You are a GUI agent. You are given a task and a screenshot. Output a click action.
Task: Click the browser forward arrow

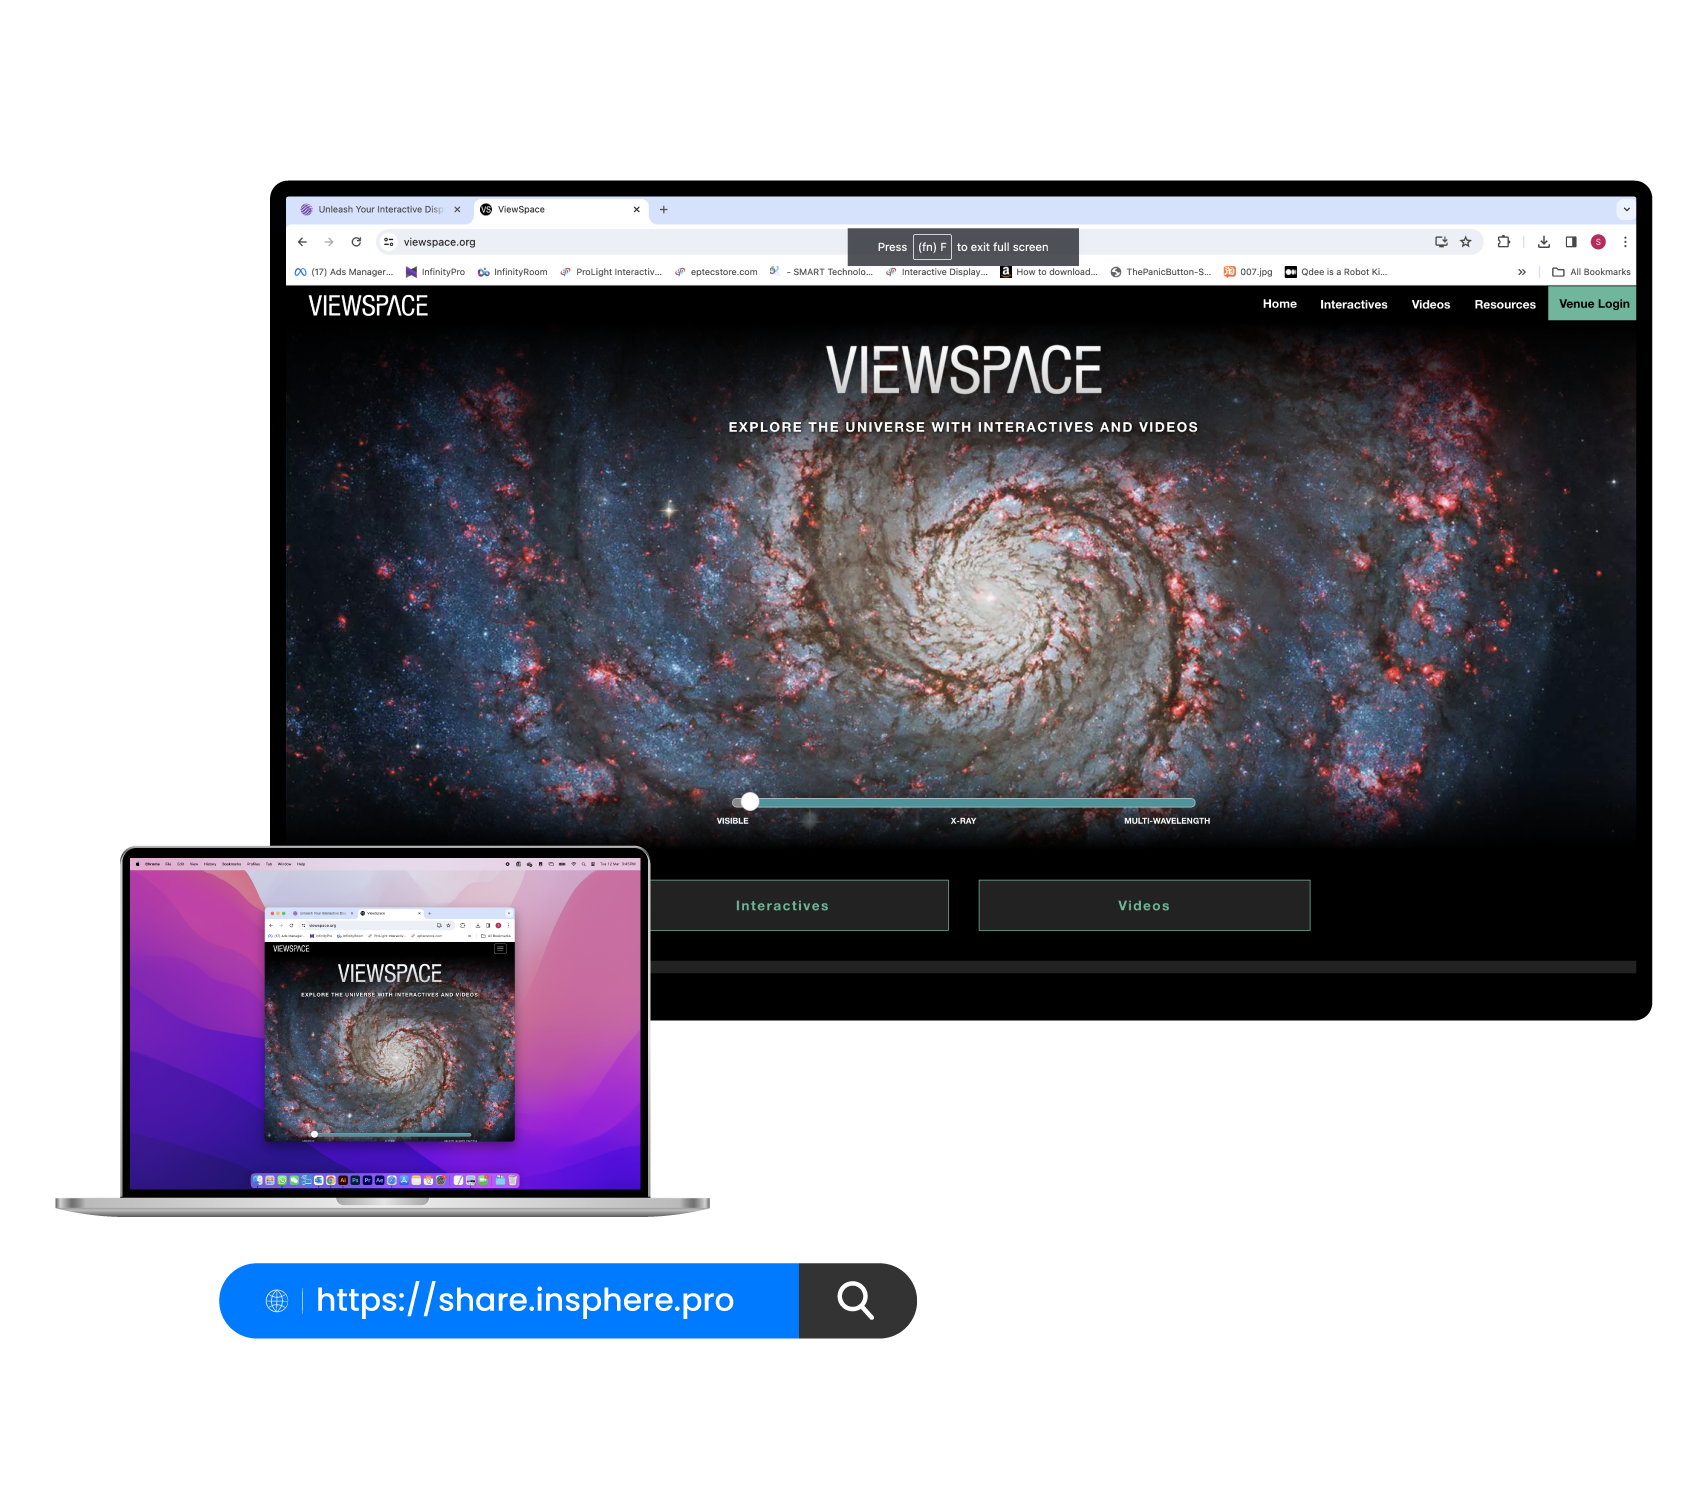tap(329, 242)
